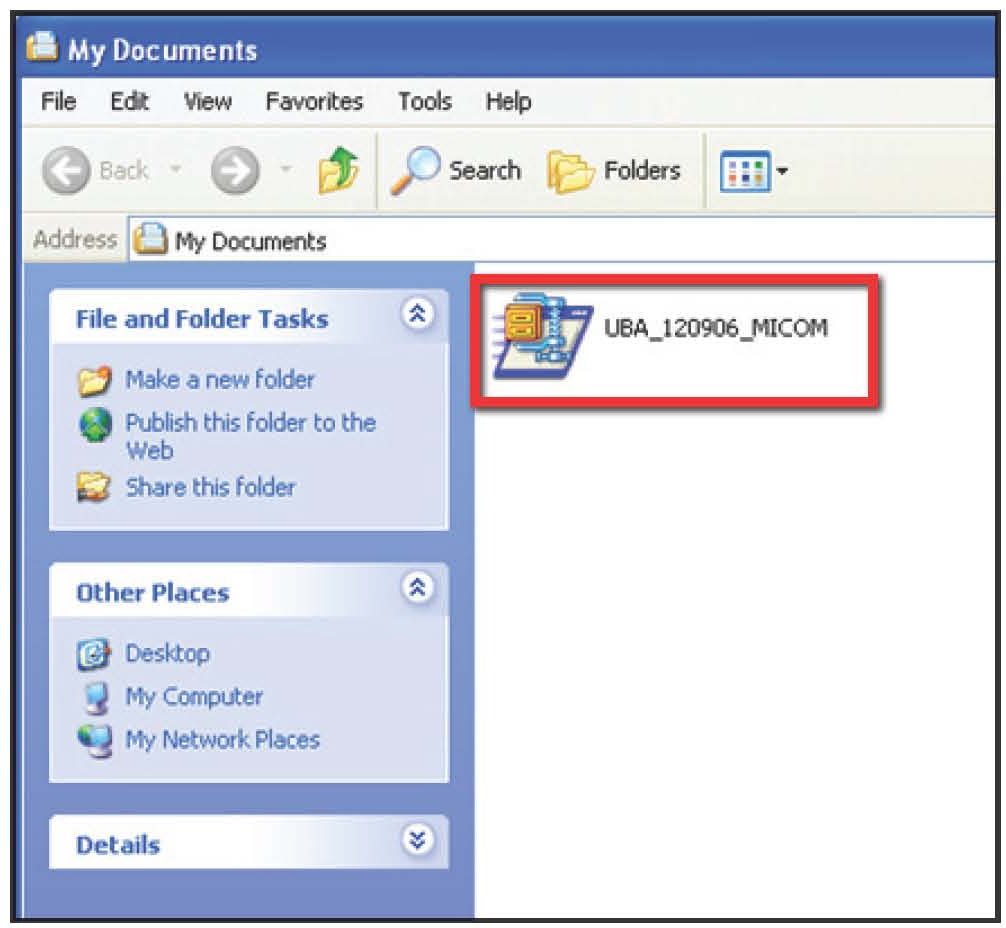Image resolution: width=1006 pixels, height=928 pixels.
Task: Open the File menu
Action: [58, 101]
